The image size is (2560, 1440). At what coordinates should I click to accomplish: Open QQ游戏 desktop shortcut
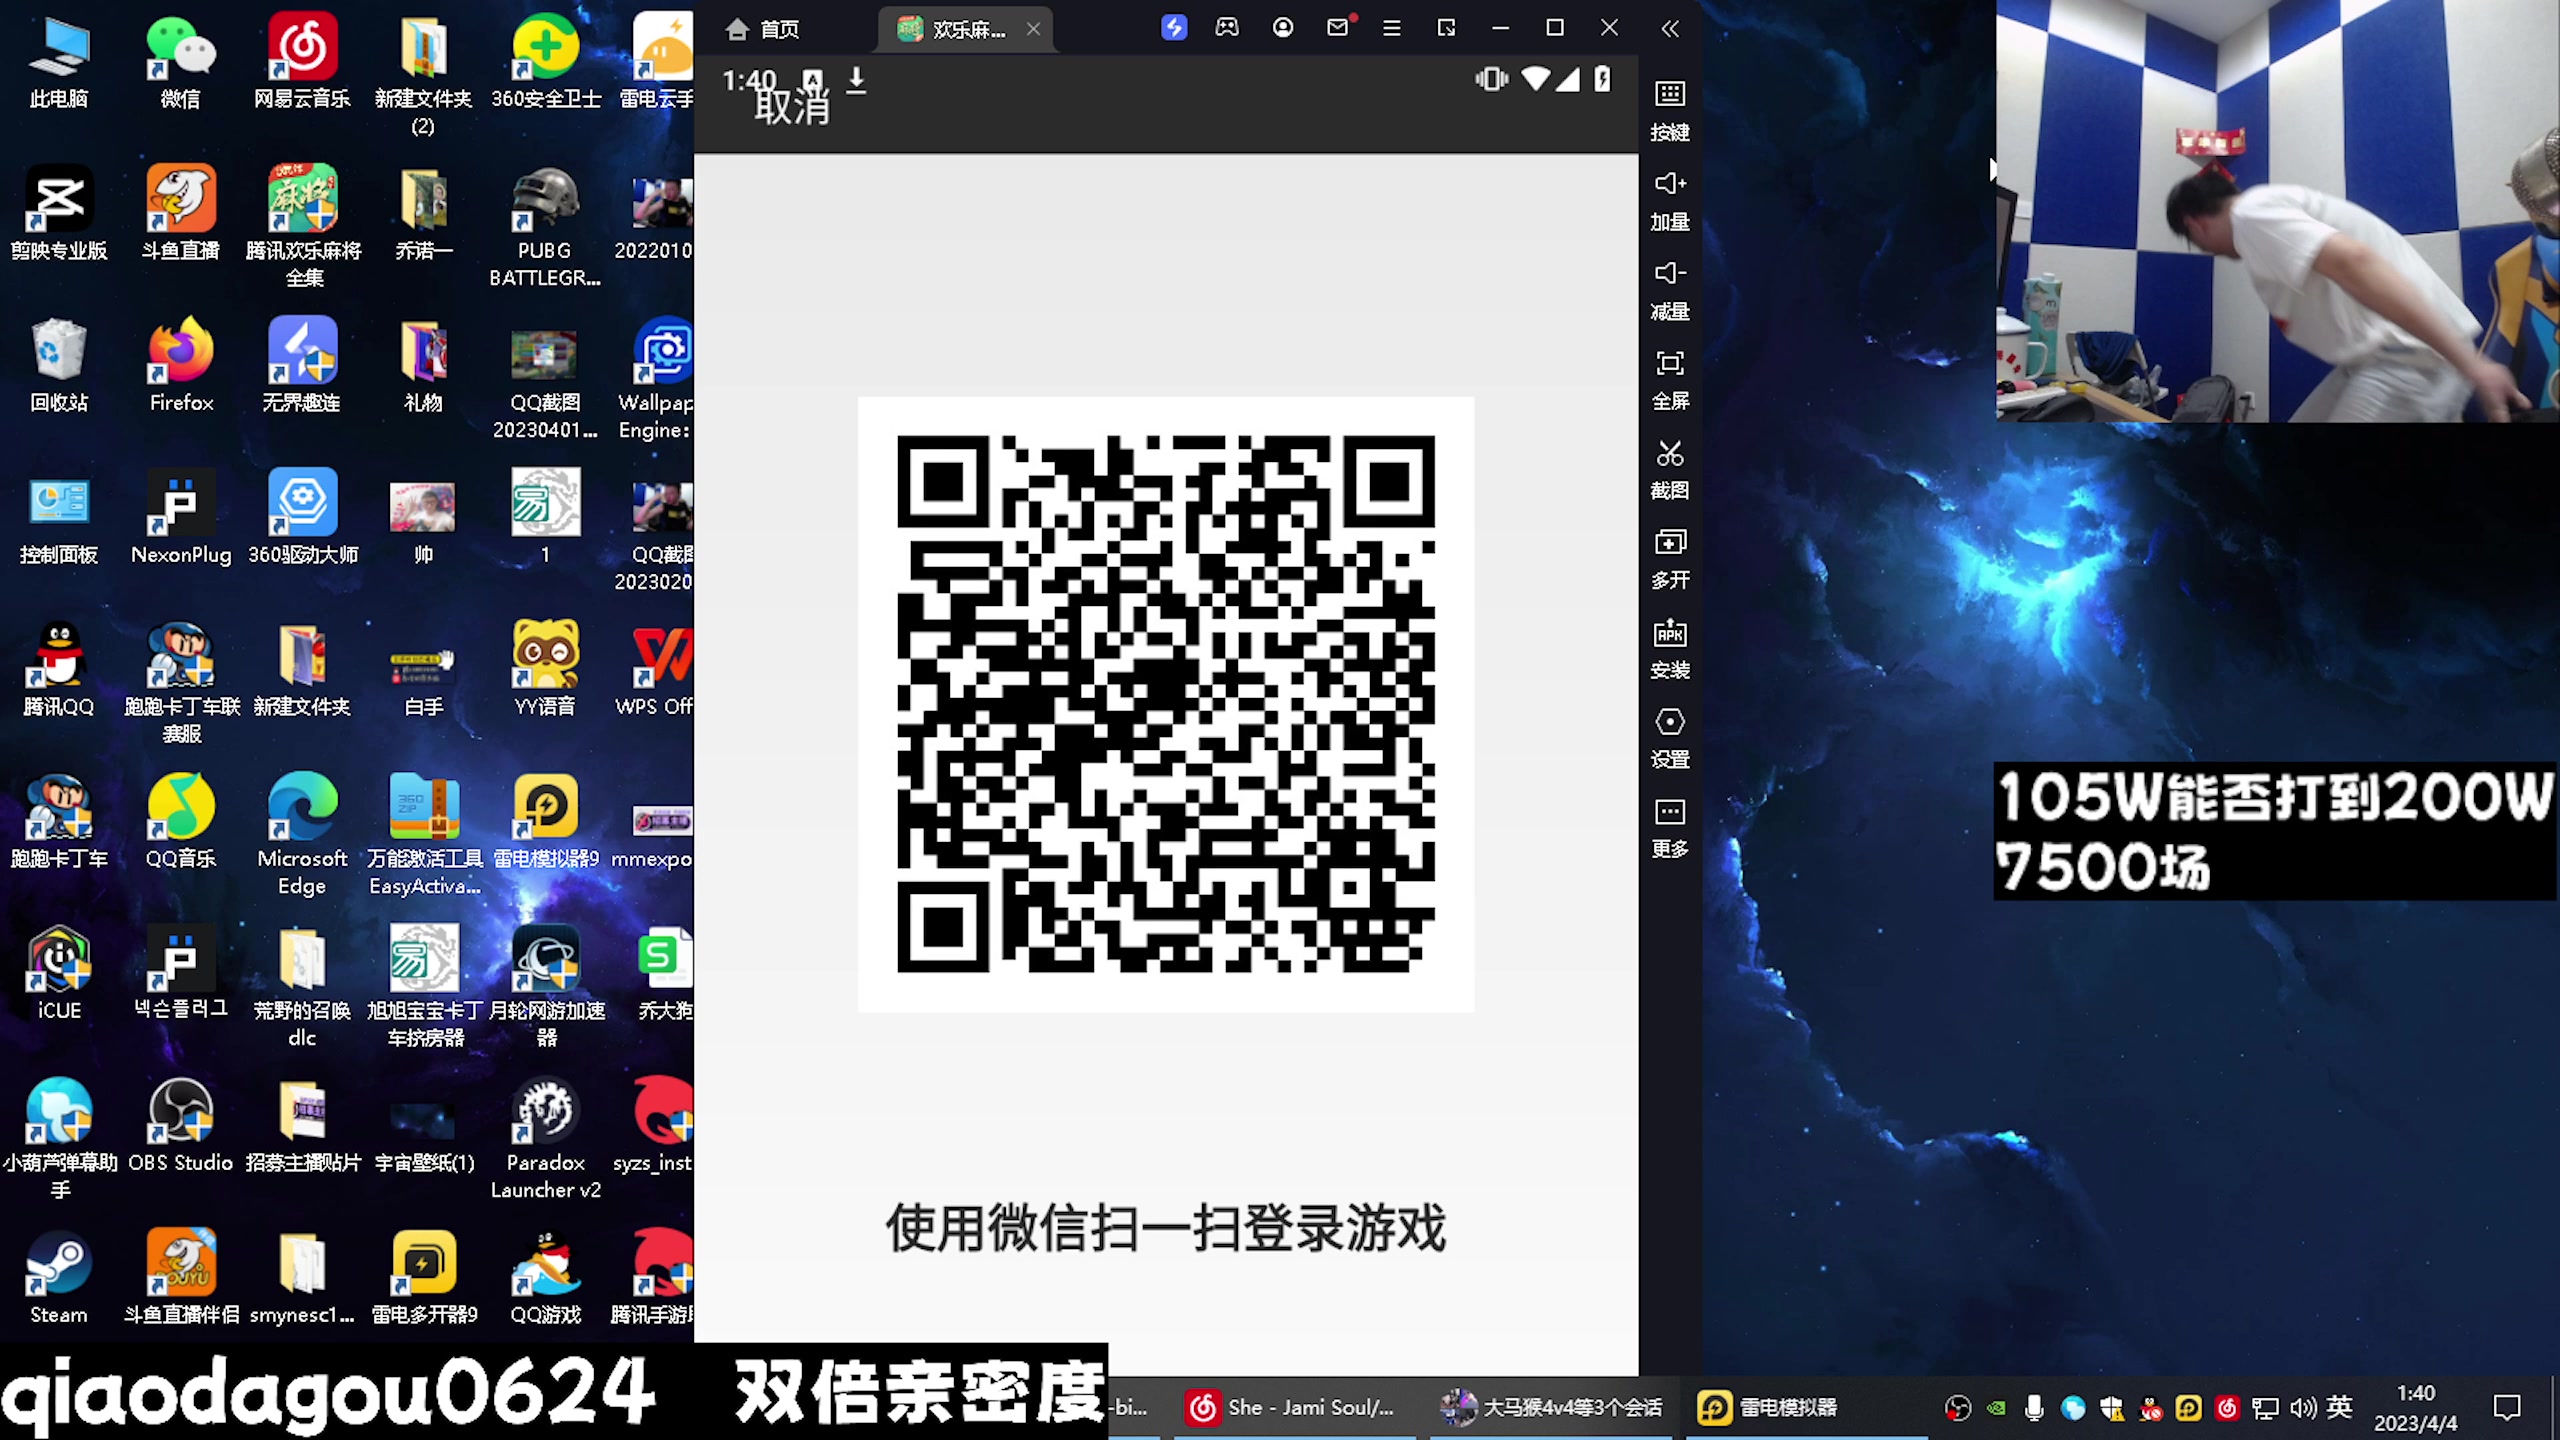[x=545, y=1278]
